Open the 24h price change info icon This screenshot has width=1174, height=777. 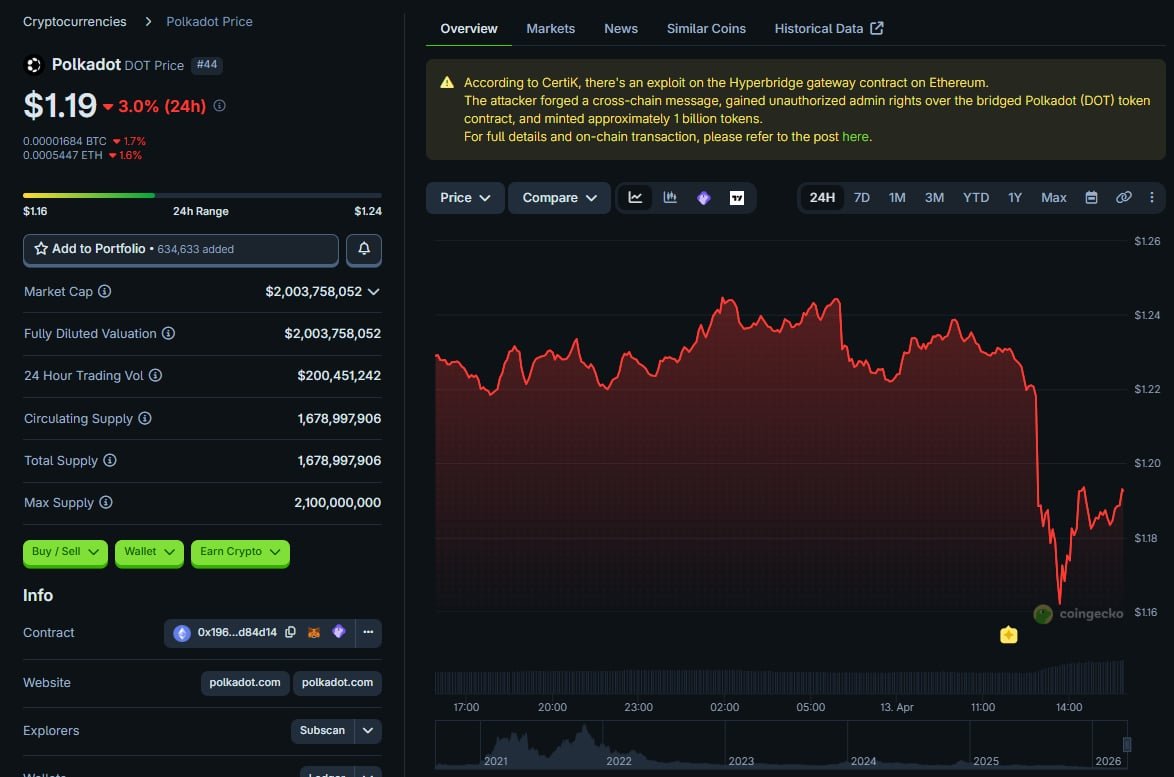pyautogui.click(x=219, y=106)
